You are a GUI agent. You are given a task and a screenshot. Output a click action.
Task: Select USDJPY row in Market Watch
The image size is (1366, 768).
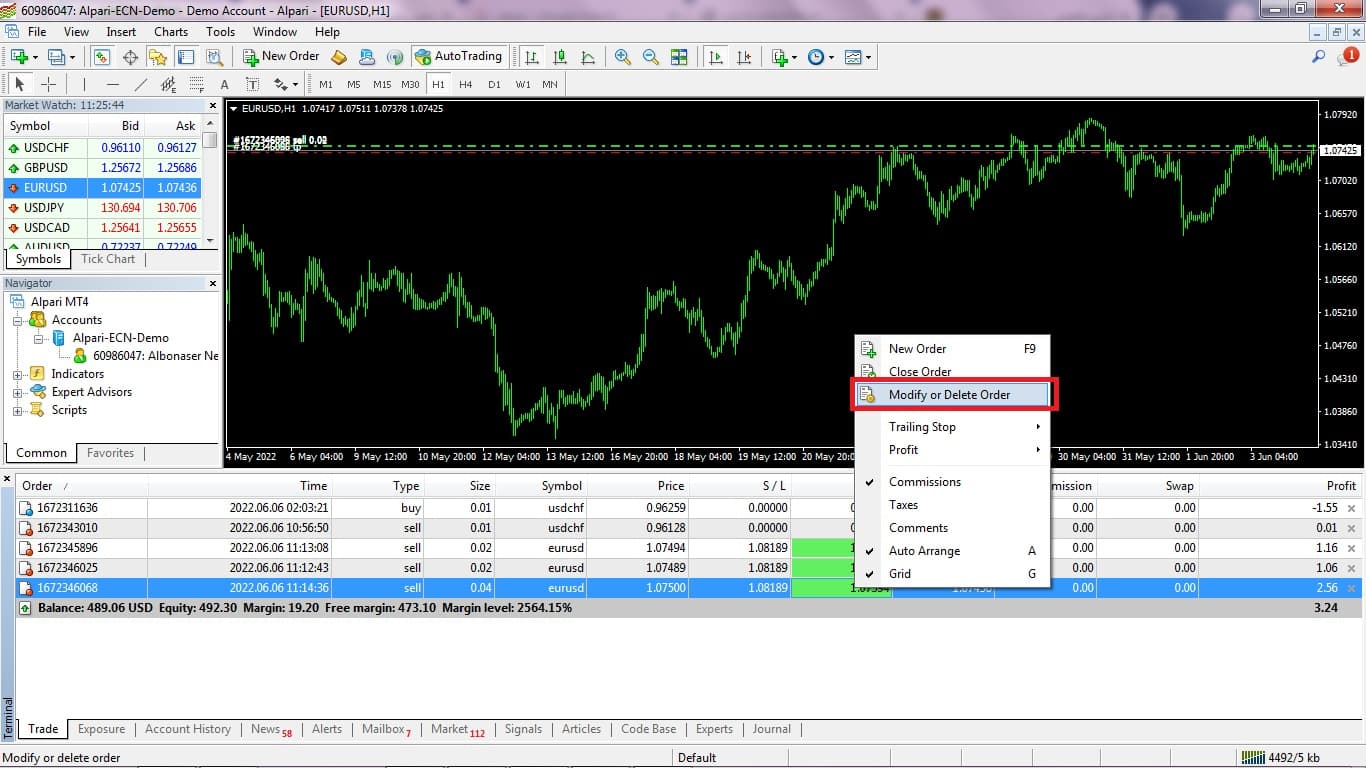(104, 208)
